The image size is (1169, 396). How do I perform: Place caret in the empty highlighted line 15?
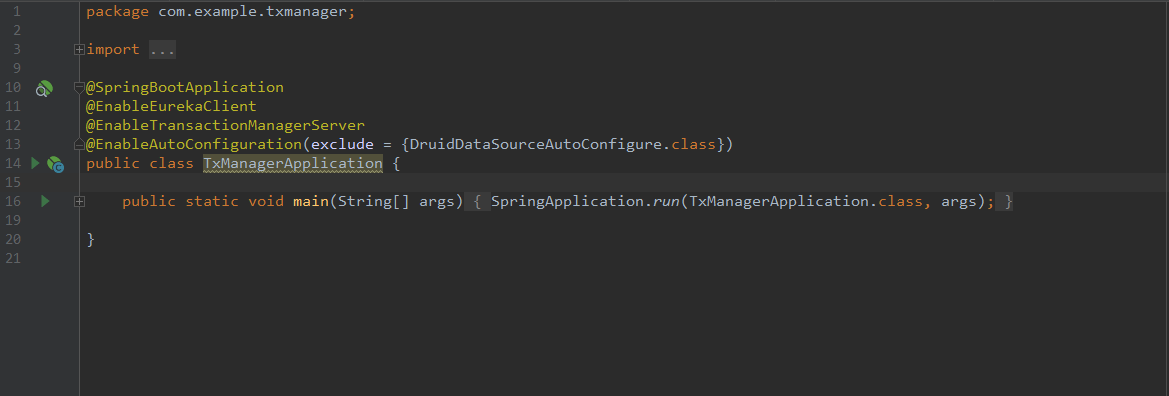pos(623,182)
